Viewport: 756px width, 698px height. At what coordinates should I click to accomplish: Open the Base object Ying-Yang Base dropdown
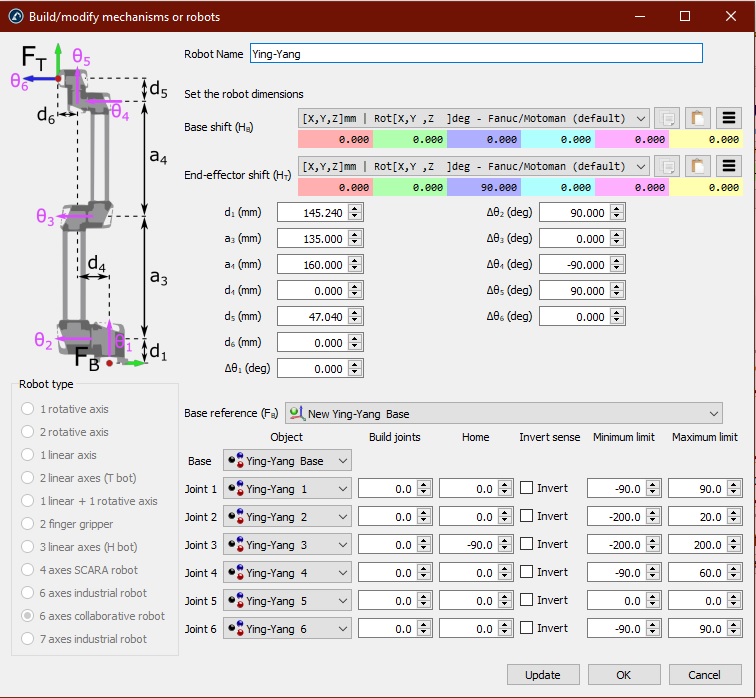click(287, 460)
